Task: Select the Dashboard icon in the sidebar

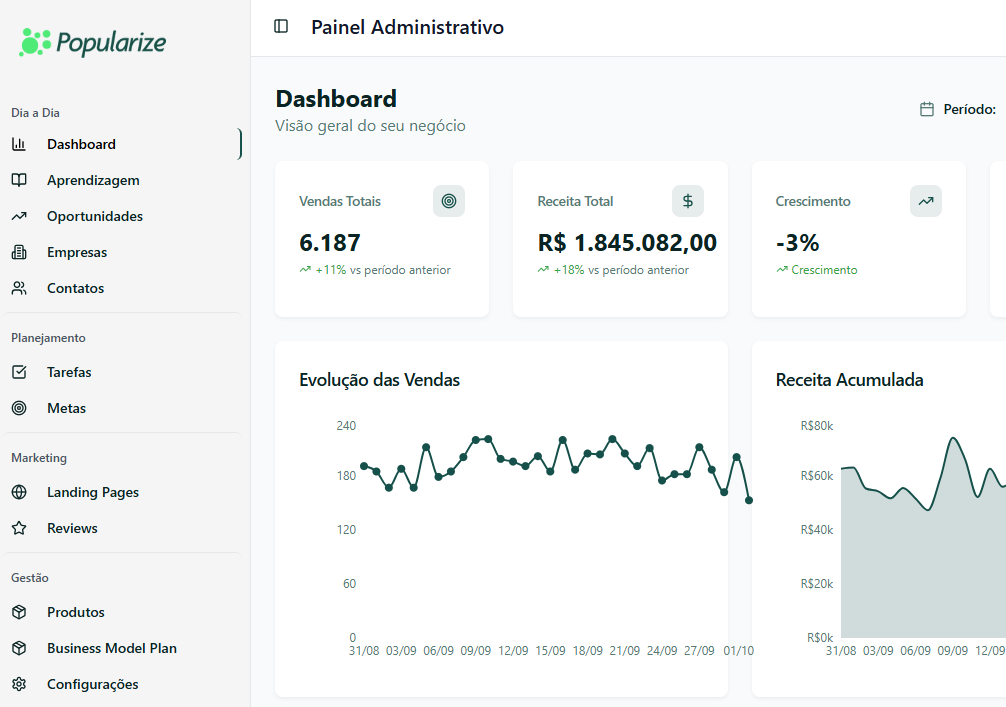Action: pos(22,143)
